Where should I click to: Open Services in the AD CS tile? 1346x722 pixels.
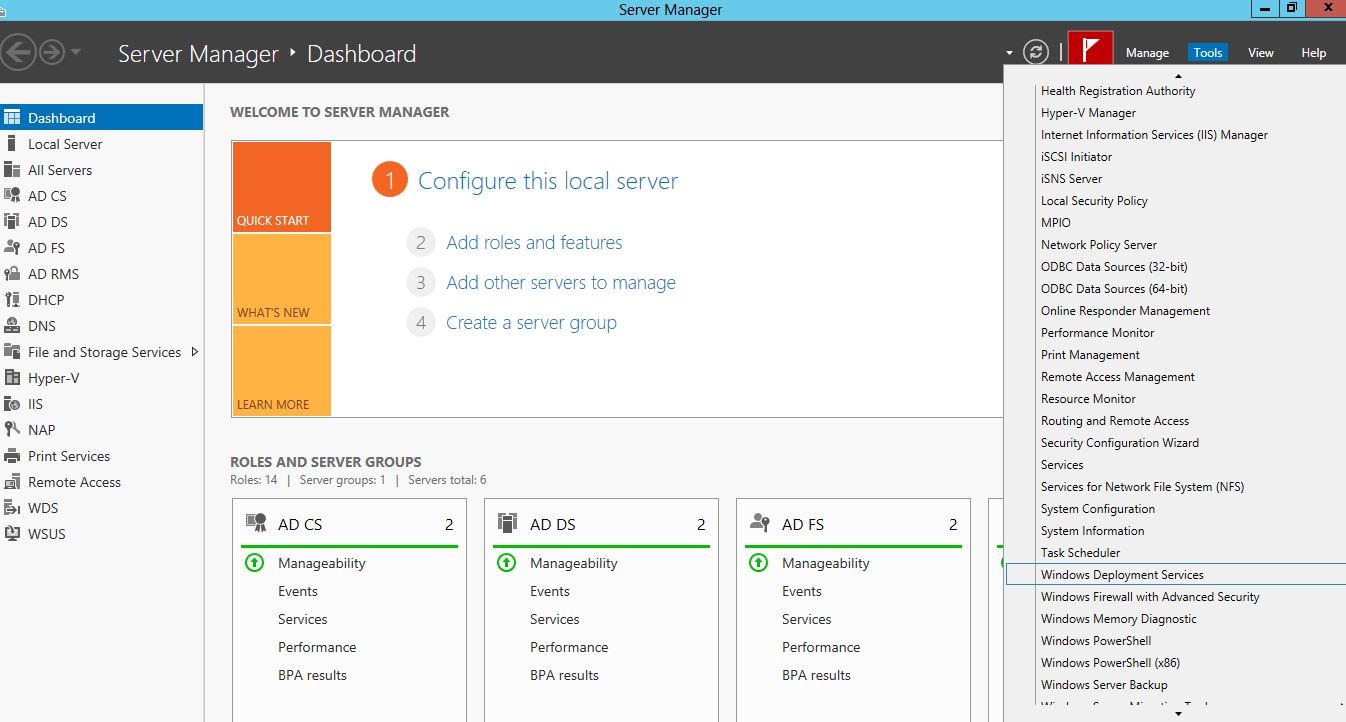pyautogui.click(x=302, y=619)
